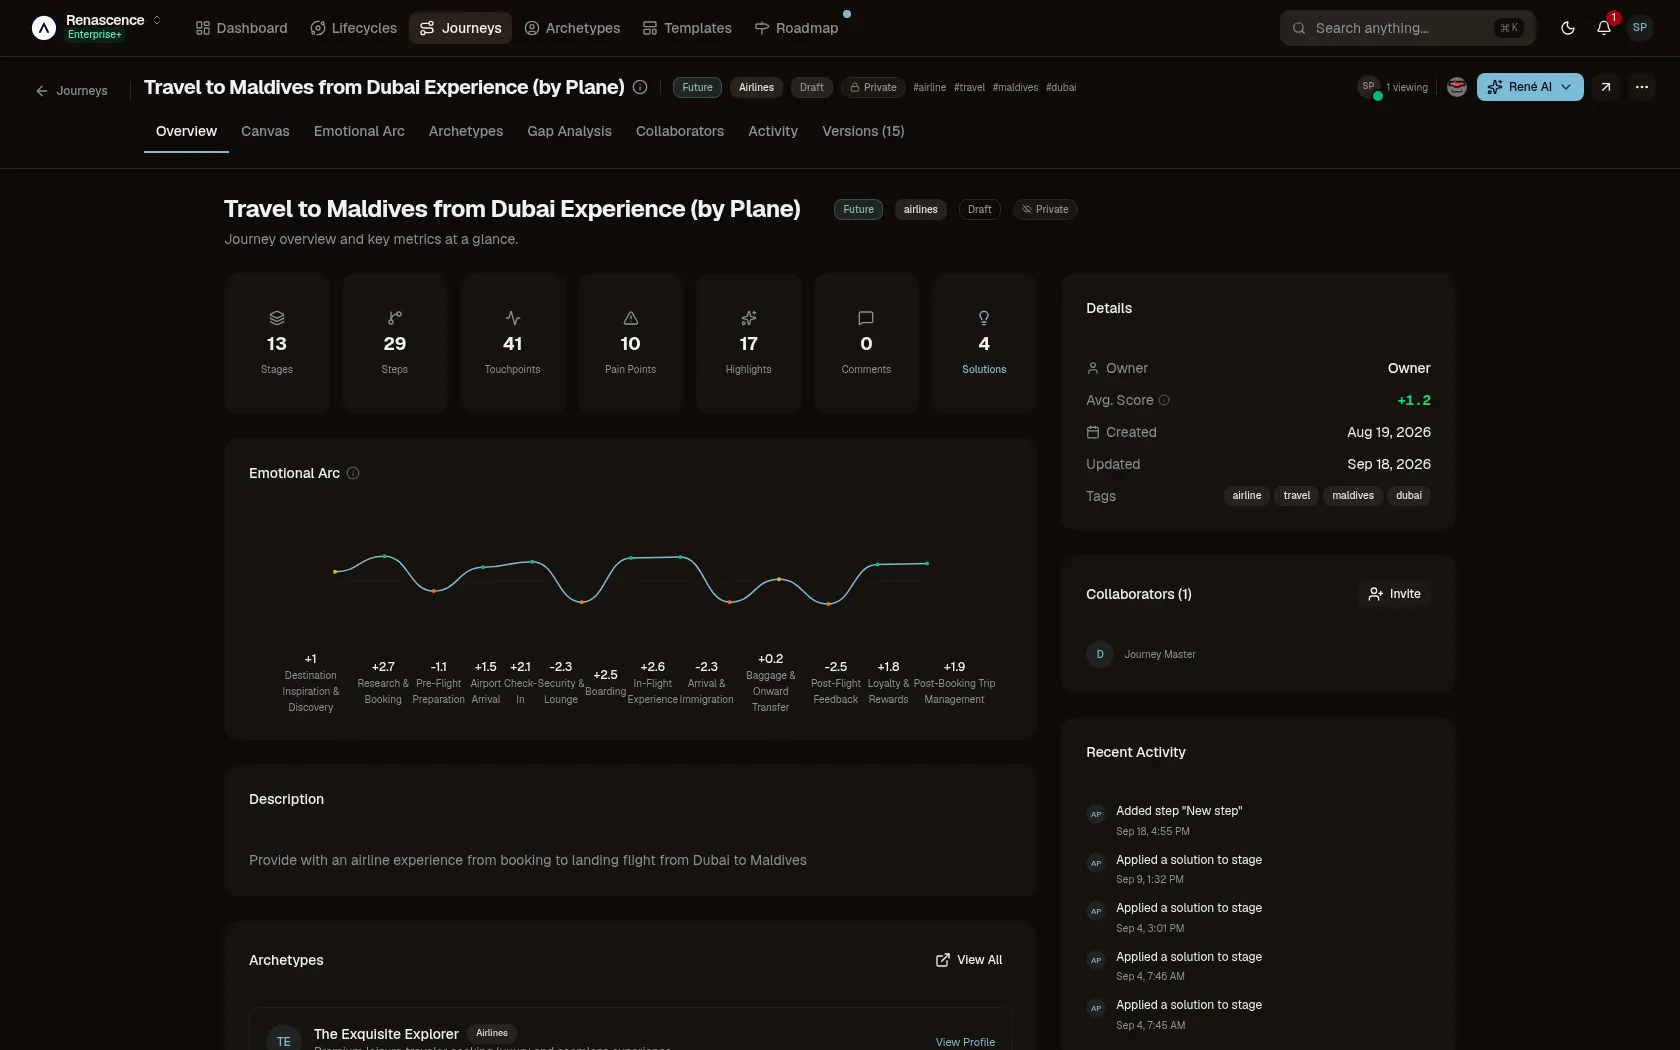This screenshot has width=1680, height=1050.
Task: Go back to Journeys list
Action: (x=72, y=90)
